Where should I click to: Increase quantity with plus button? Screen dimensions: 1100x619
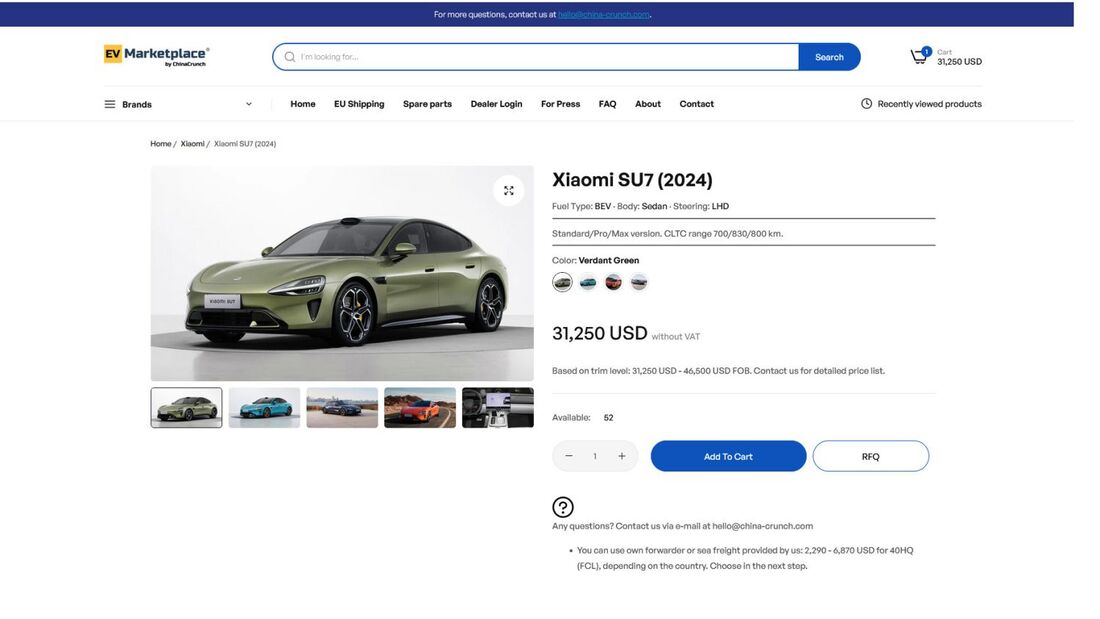click(x=622, y=456)
